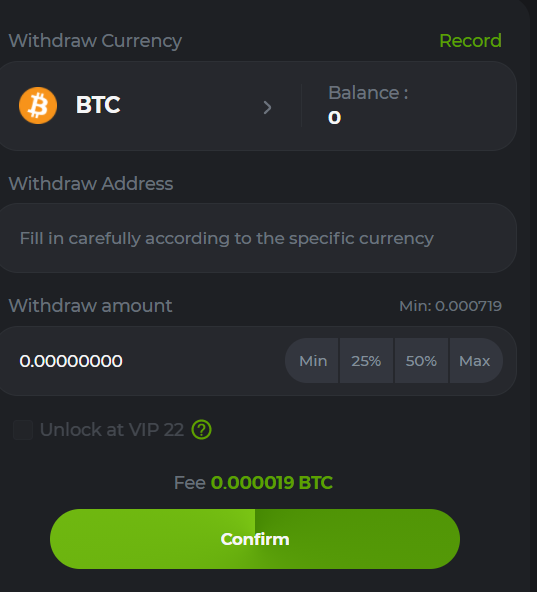Viewport: 537px width, 592px height.
Task: Focus the withdraw amount 0.00000000 field
Action: click(x=142, y=361)
